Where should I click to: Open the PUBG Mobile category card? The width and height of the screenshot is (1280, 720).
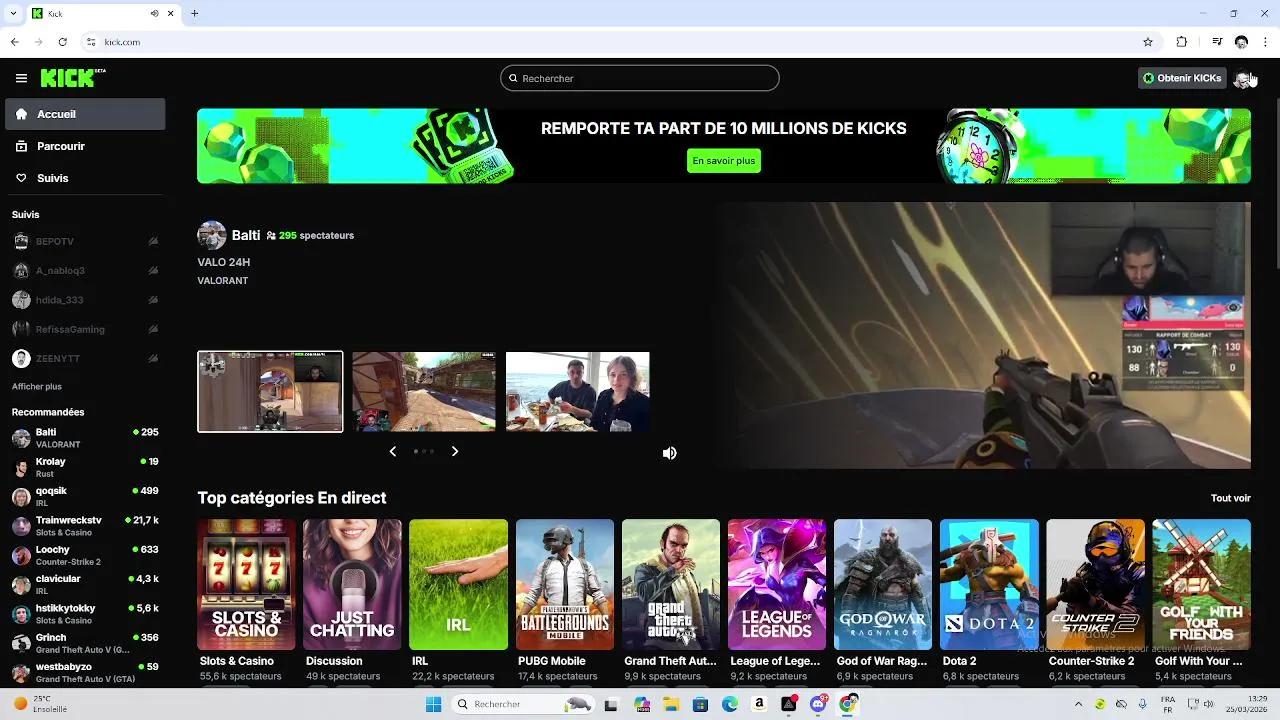point(565,584)
